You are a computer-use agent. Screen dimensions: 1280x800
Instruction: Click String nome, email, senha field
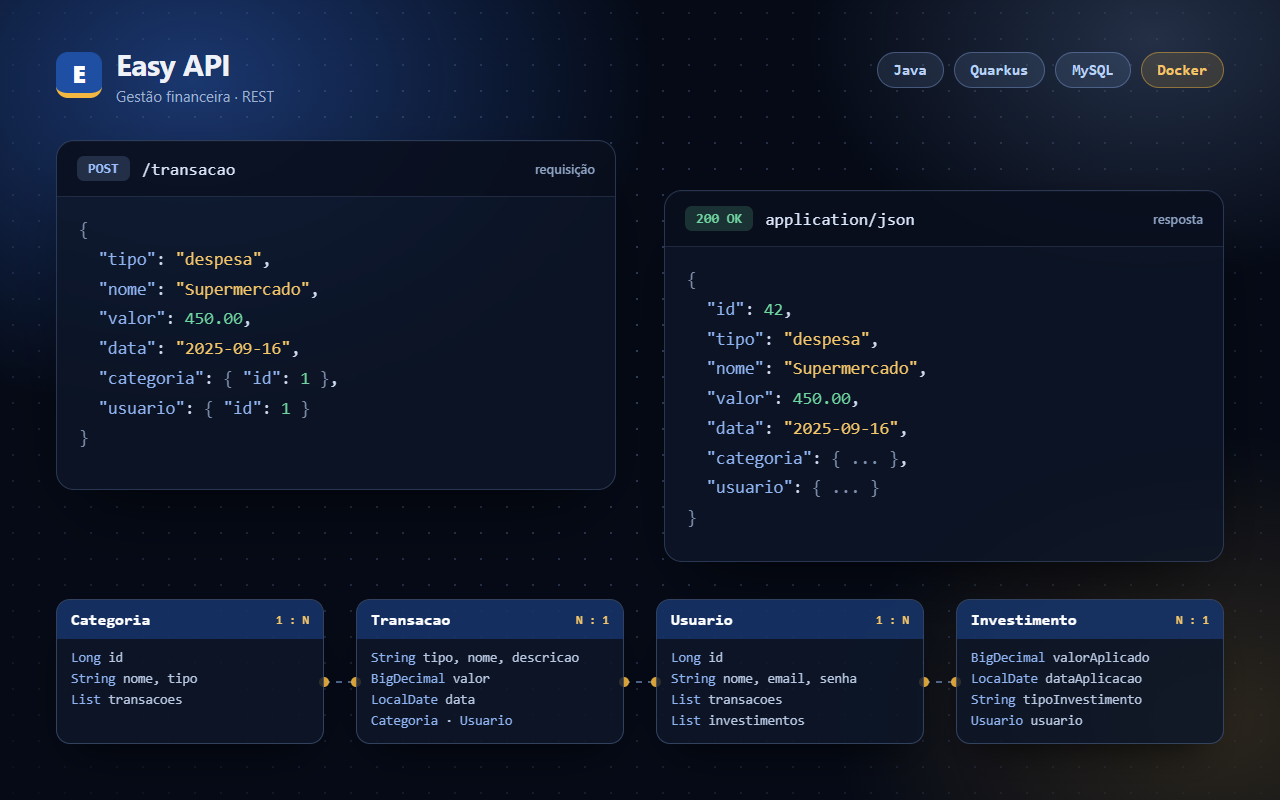[764, 679]
